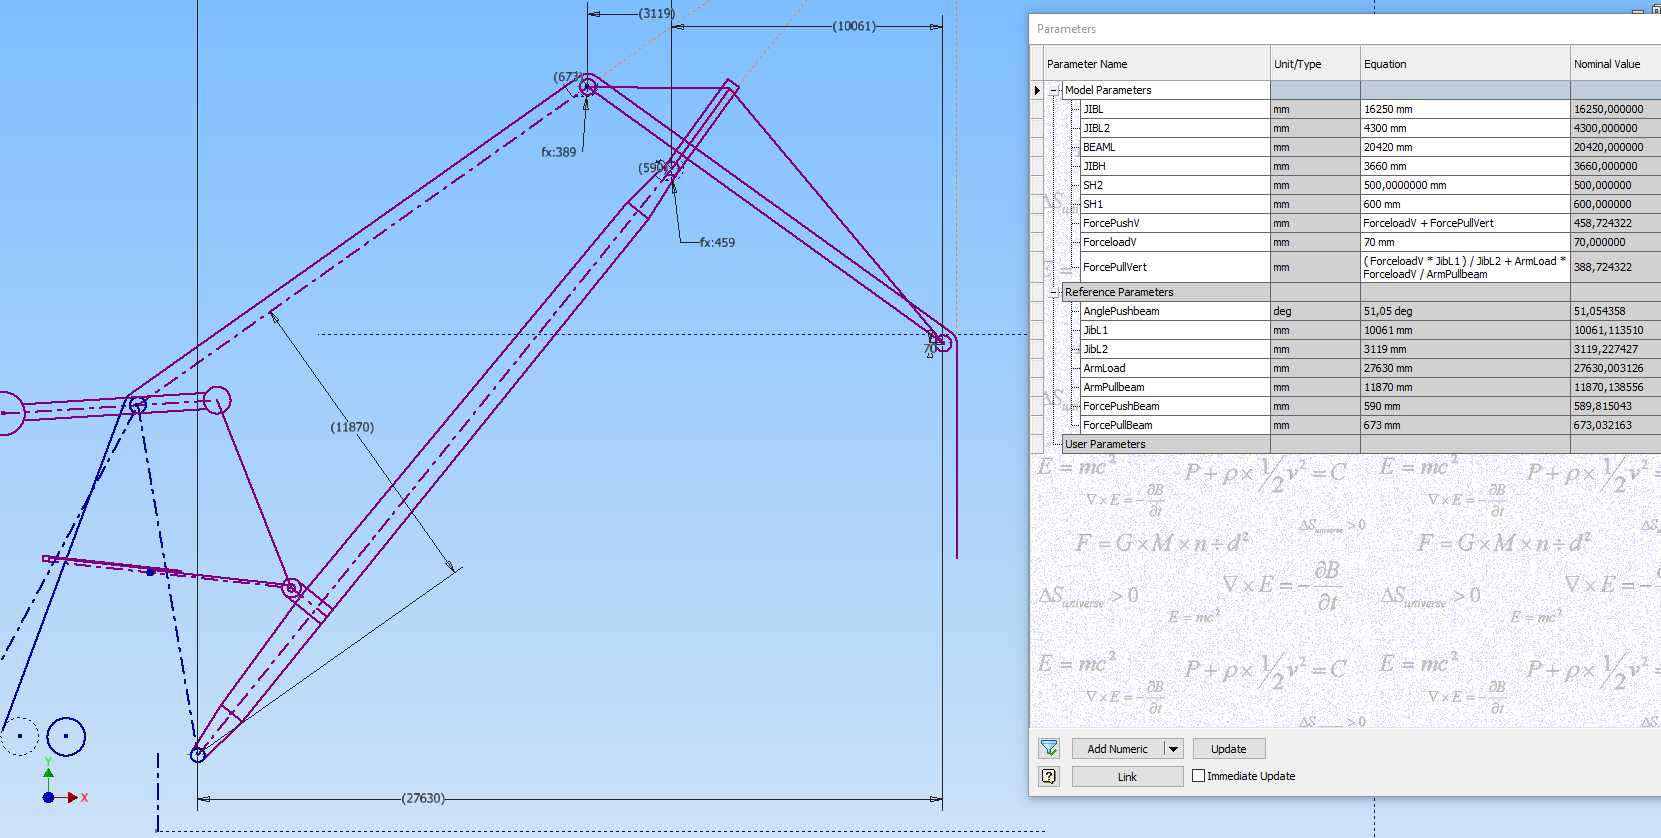Sort by the Parameter Name column header
This screenshot has height=838, width=1661.
1155,64
